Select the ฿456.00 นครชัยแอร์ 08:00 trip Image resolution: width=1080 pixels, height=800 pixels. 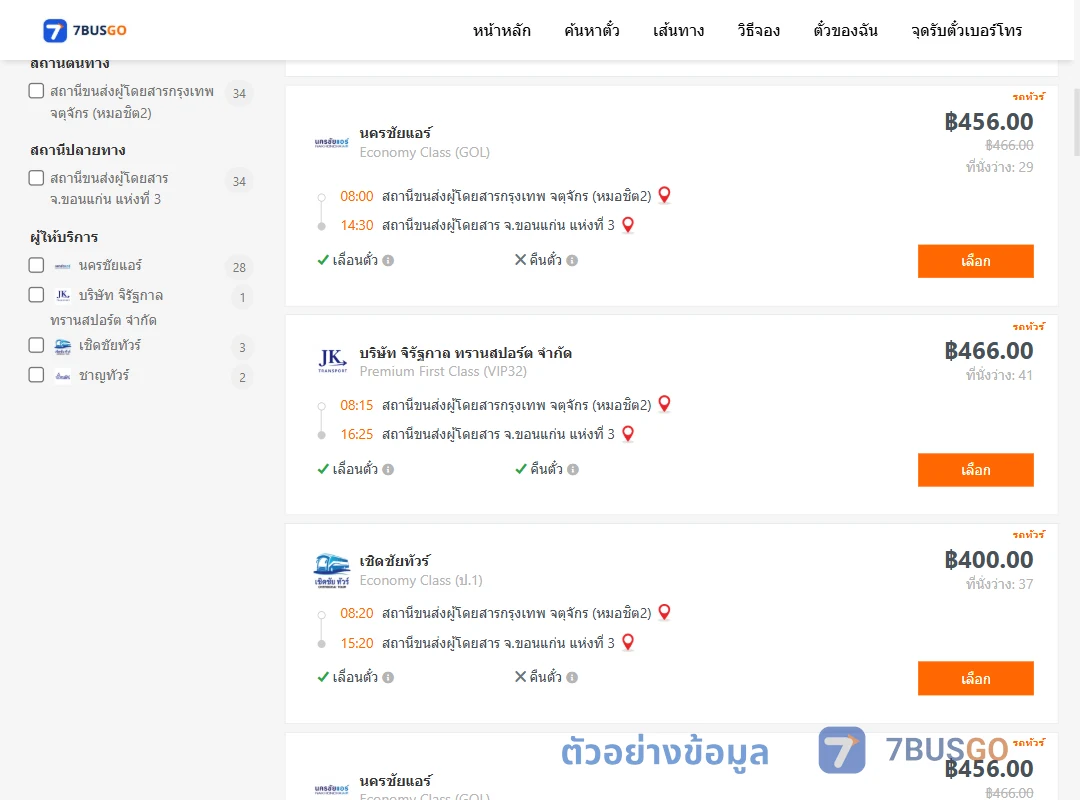pyautogui.click(x=975, y=261)
